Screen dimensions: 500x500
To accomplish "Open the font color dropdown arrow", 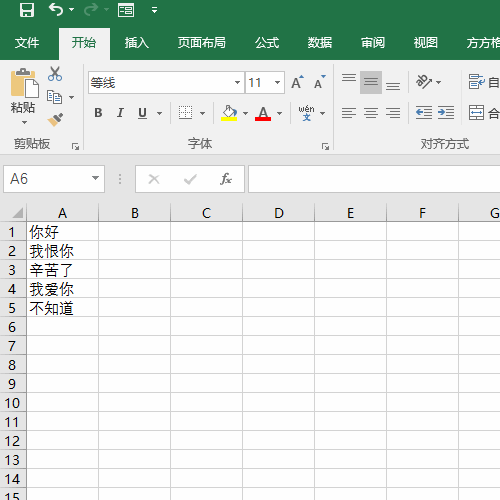I will point(280,113).
